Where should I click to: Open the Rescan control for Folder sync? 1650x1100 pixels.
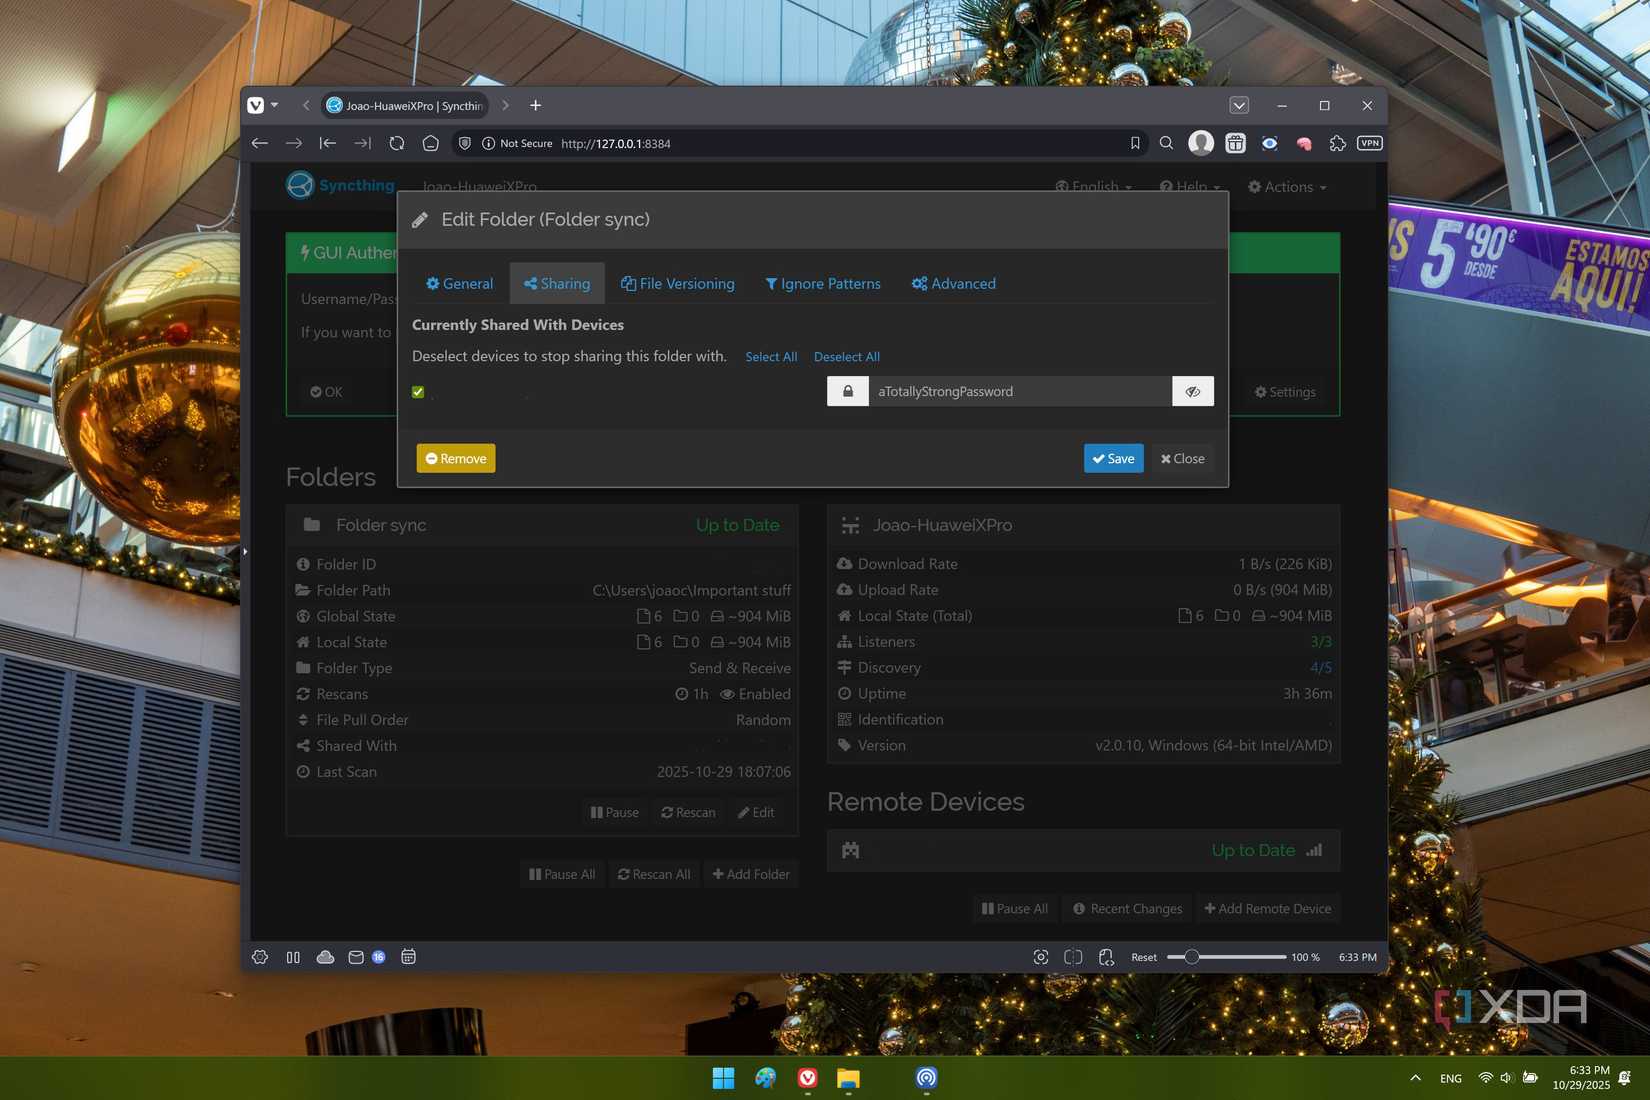click(x=687, y=812)
